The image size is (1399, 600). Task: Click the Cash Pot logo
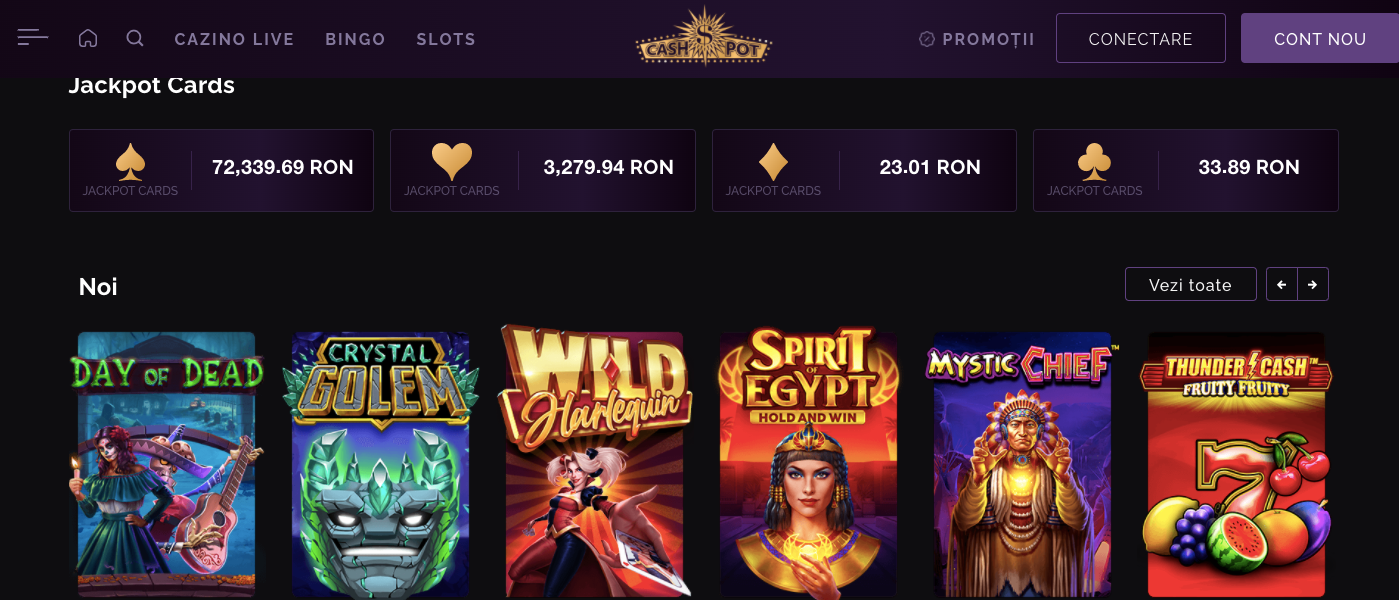pyautogui.click(x=704, y=37)
